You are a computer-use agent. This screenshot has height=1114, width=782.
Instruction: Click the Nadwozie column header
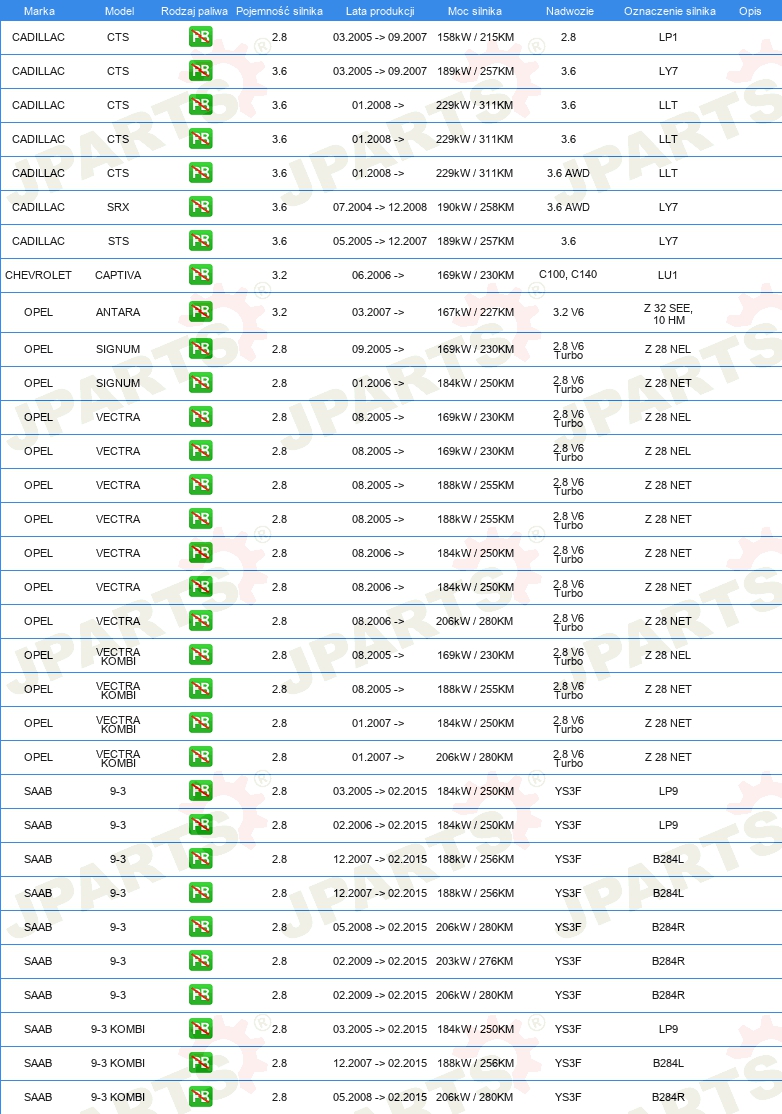[570, 11]
